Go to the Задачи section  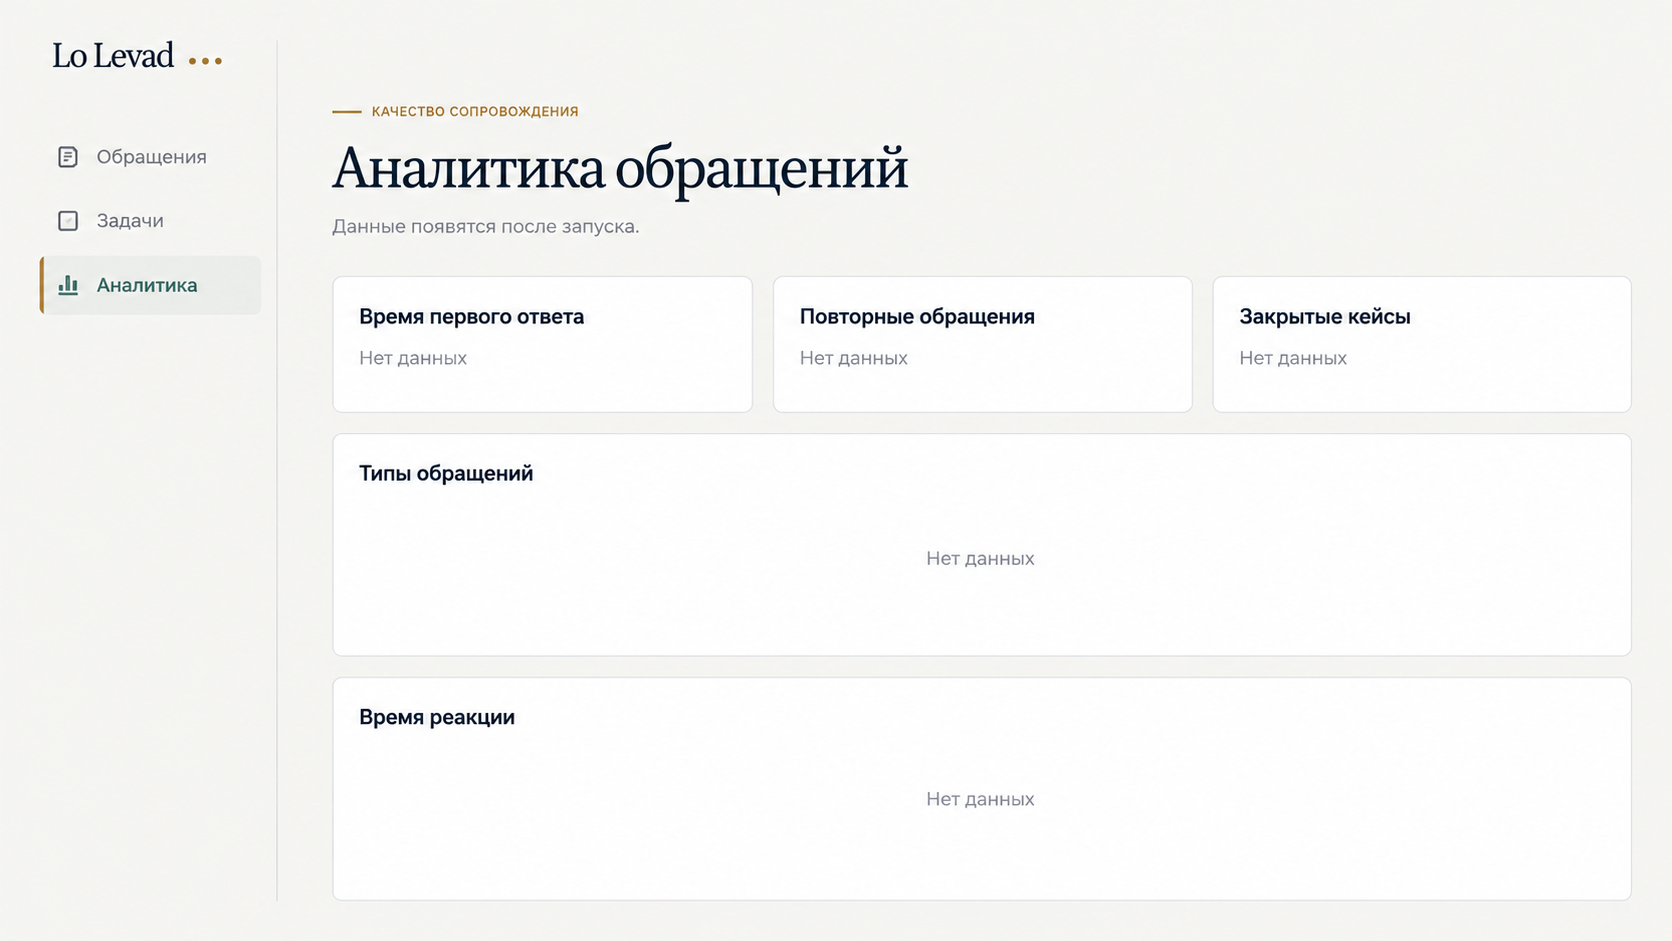pyautogui.click(x=150, y=221)
